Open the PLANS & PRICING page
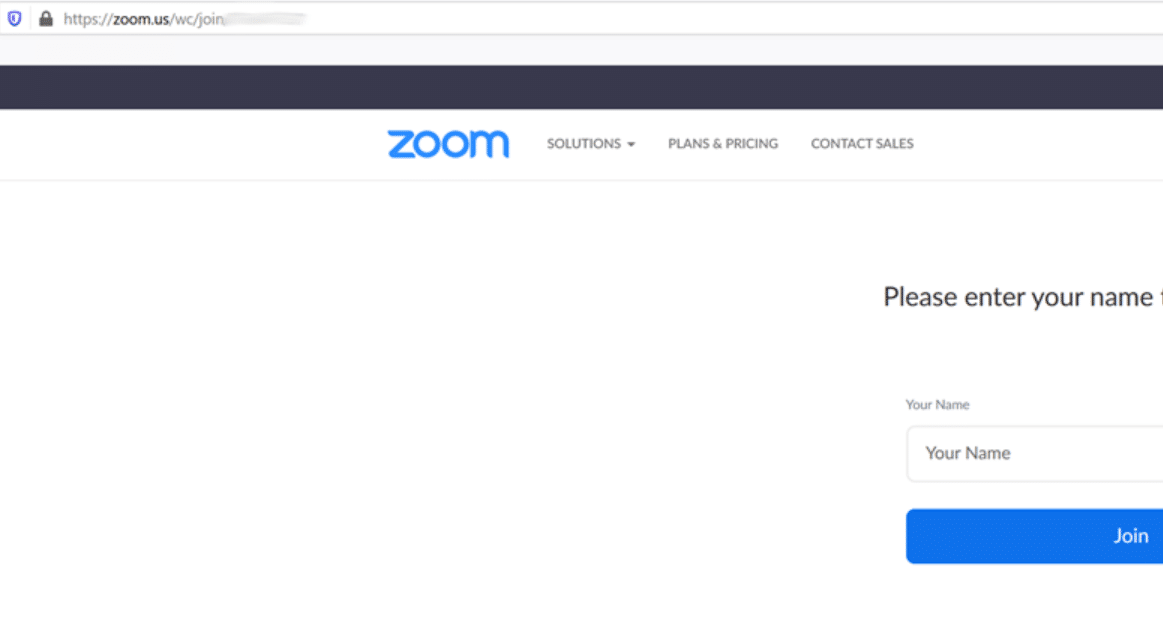Image resolution: width=1163 pixels, height=623 pixels. (x=723, y=144)
